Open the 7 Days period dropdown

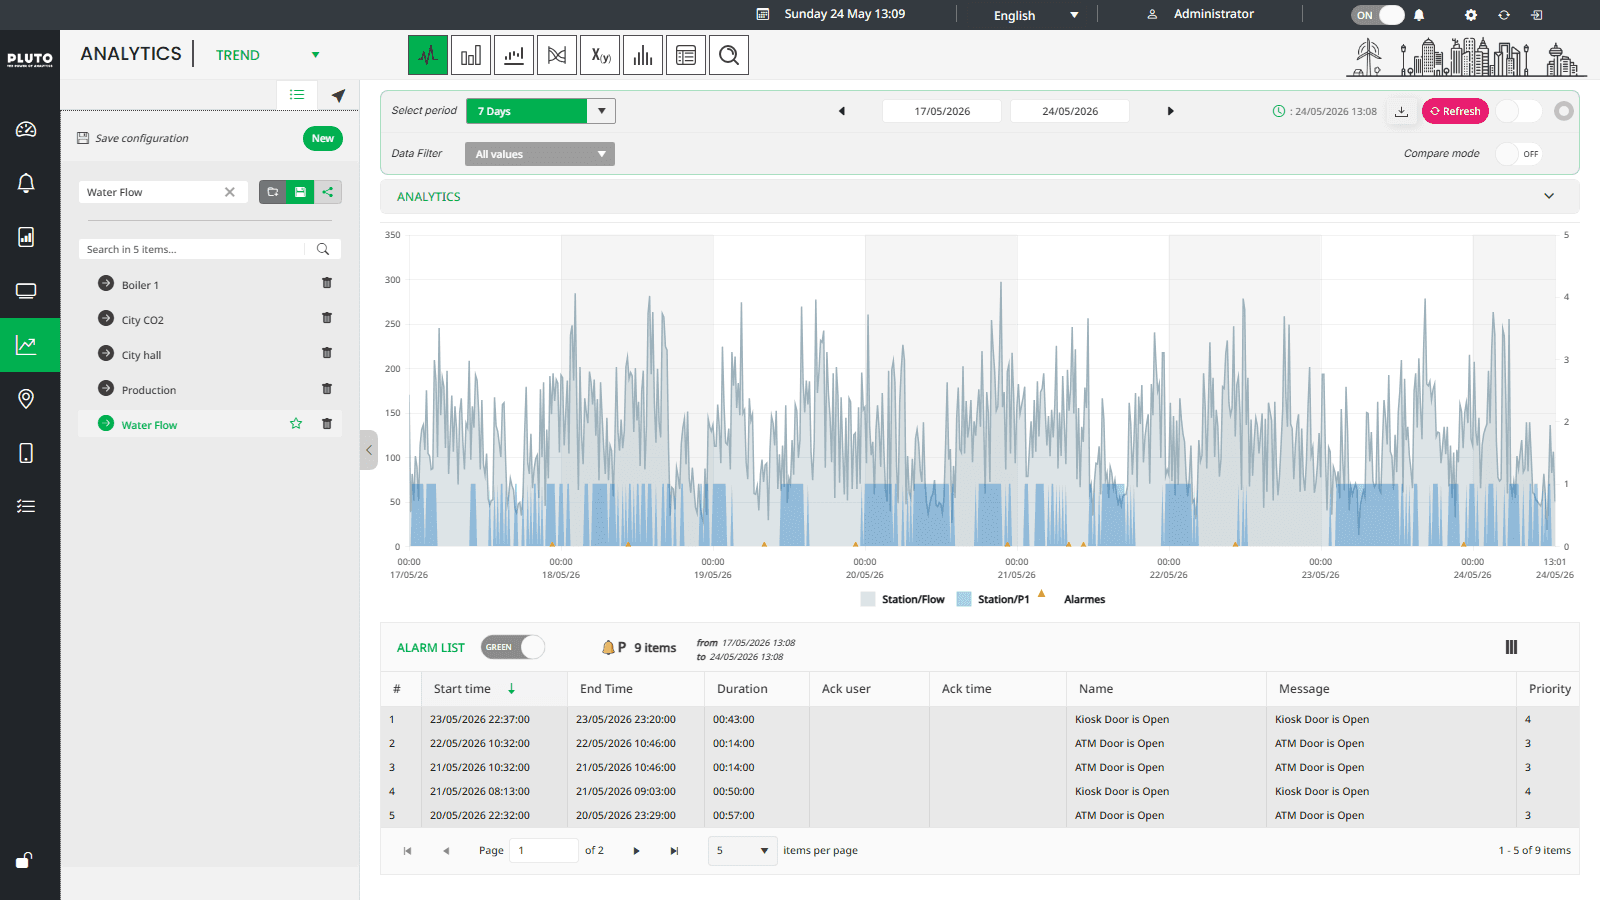(x=541, y=111)
